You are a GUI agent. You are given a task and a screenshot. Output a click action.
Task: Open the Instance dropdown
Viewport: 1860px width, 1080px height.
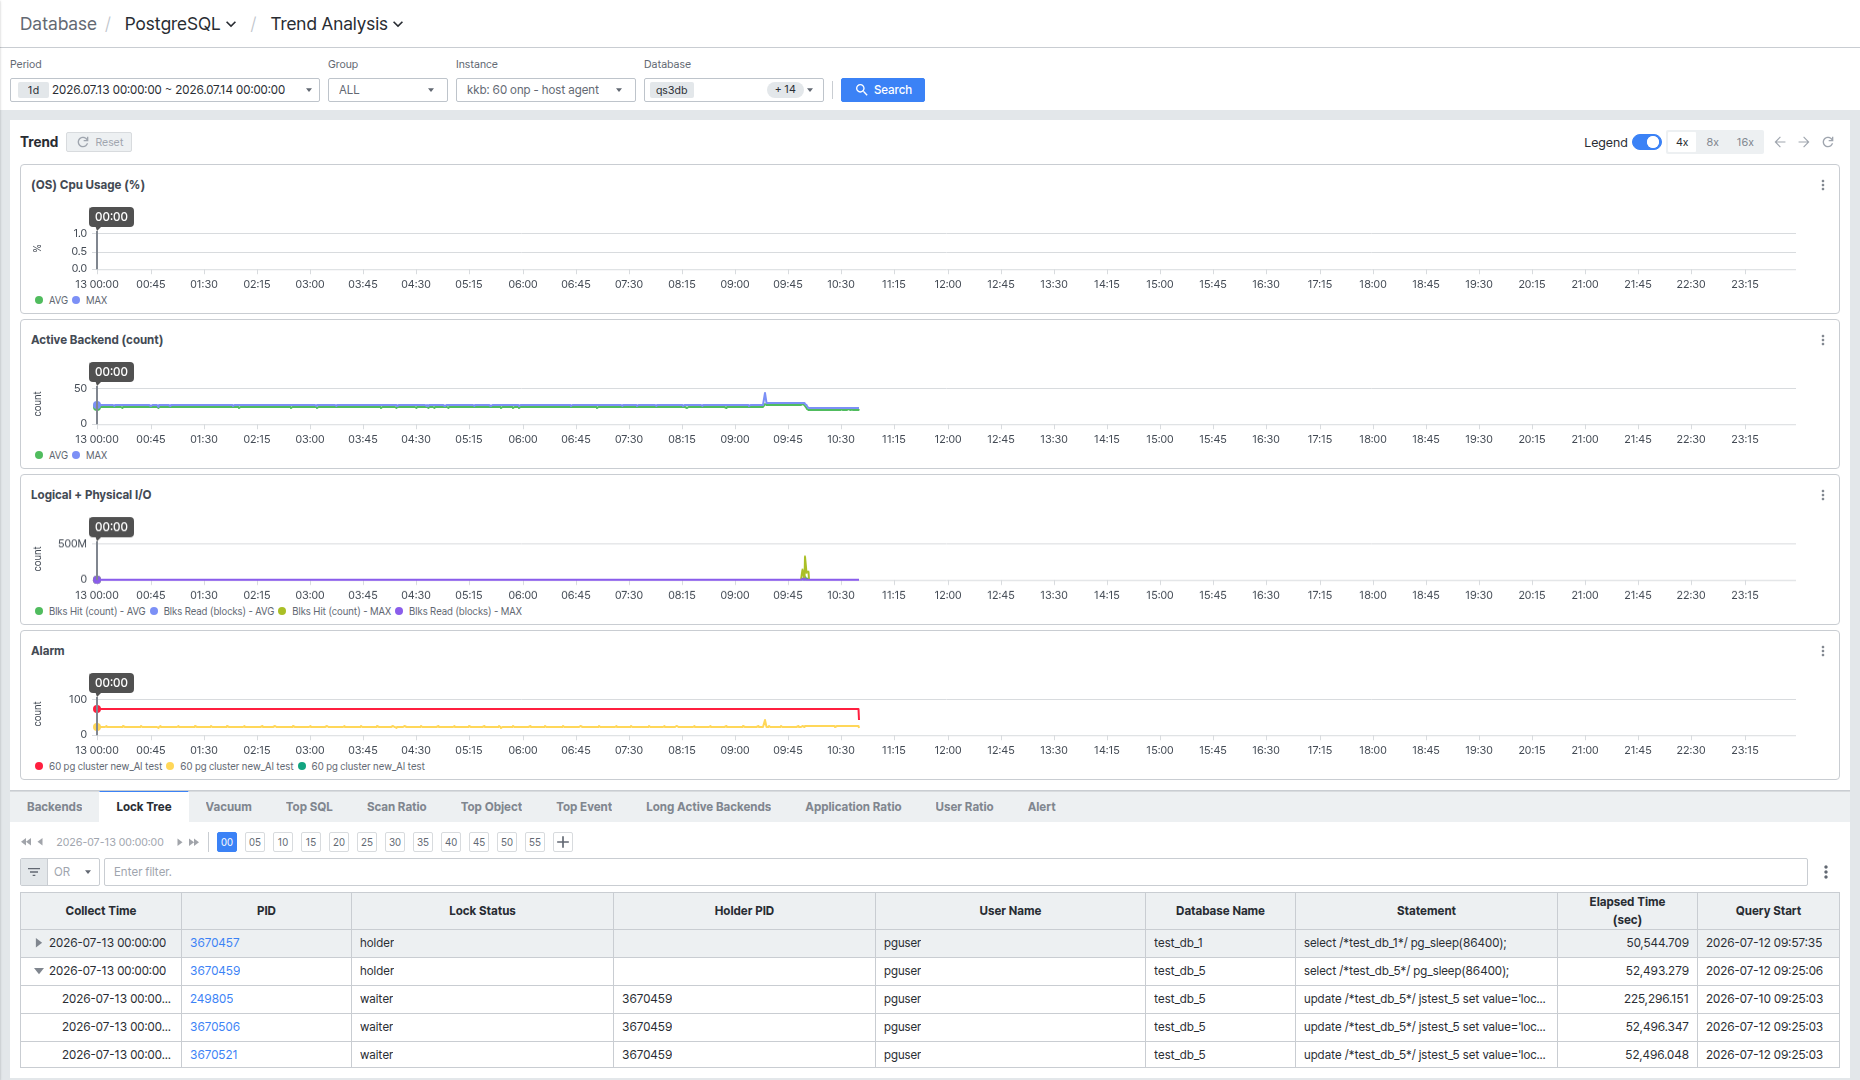545,90
